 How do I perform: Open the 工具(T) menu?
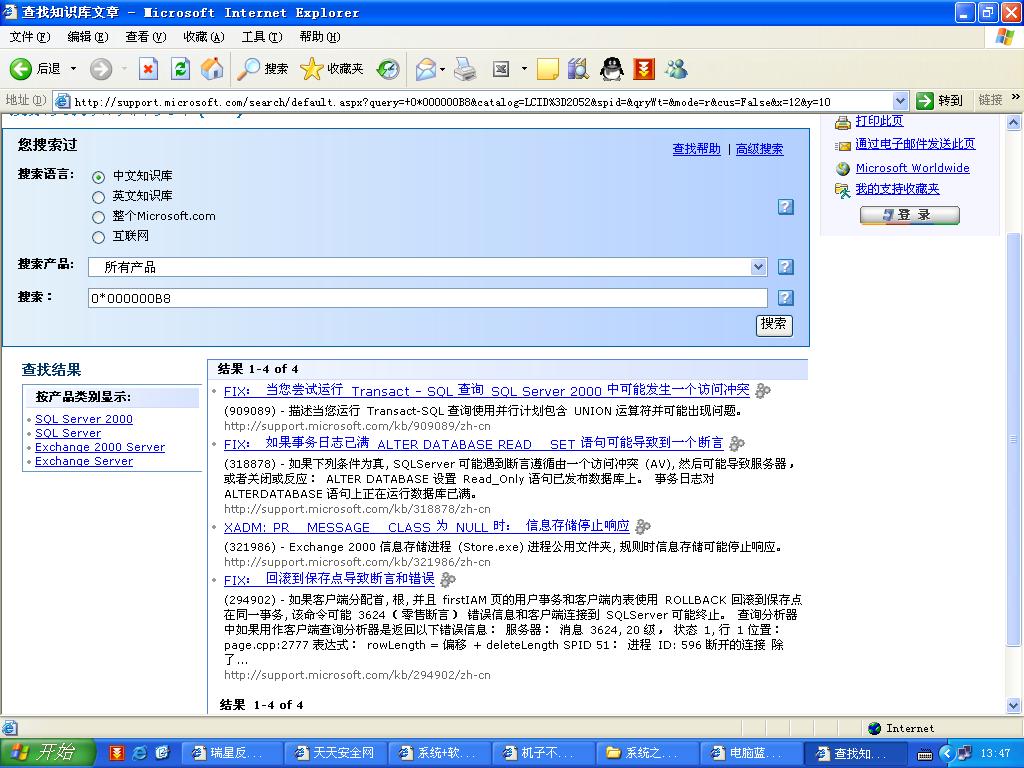click(262, 37)
